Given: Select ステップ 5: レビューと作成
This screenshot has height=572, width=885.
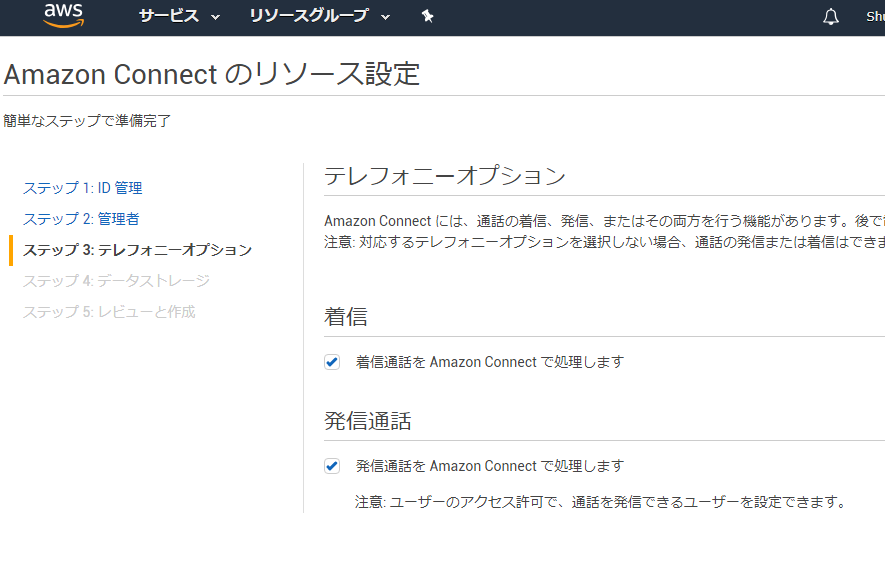Looking at the screenshot, I should pyautogui.click(x=109, y=312).
